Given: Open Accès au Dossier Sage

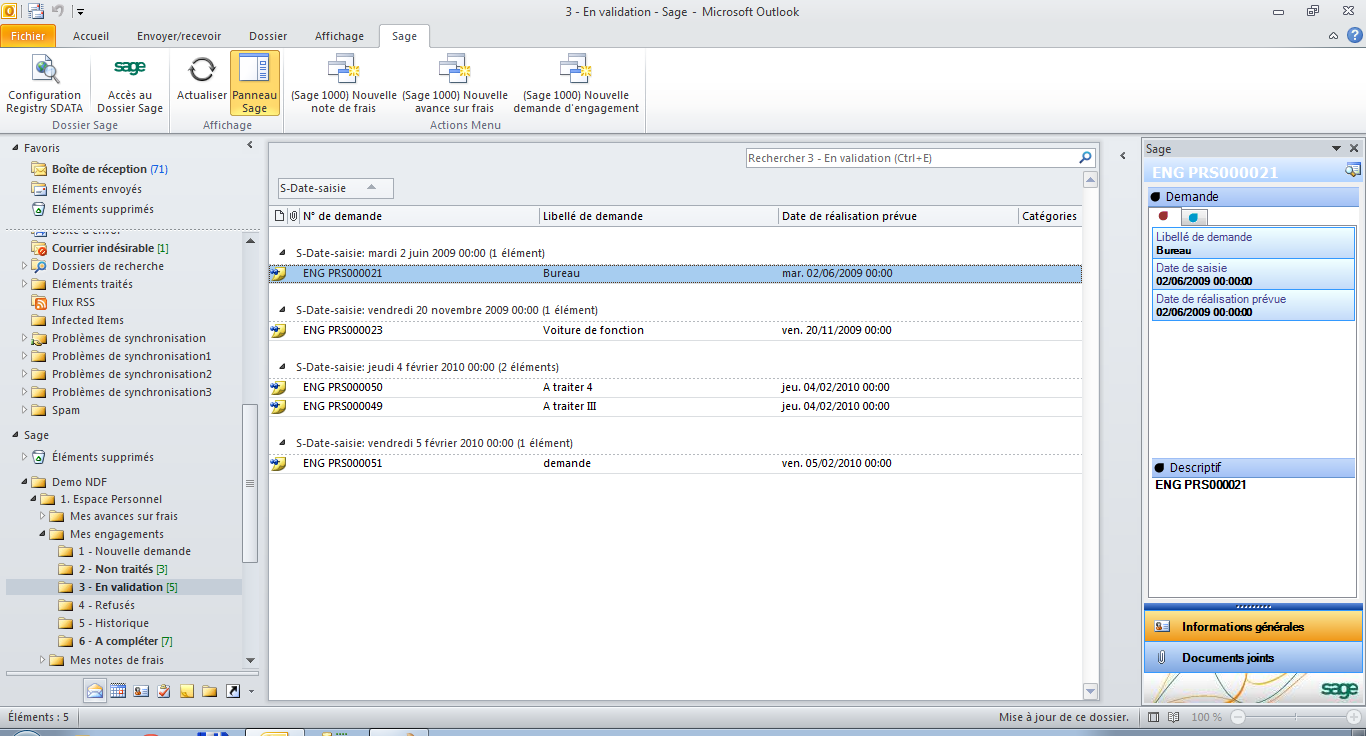Looking at the screenshot, I should (x=130, y=85).
